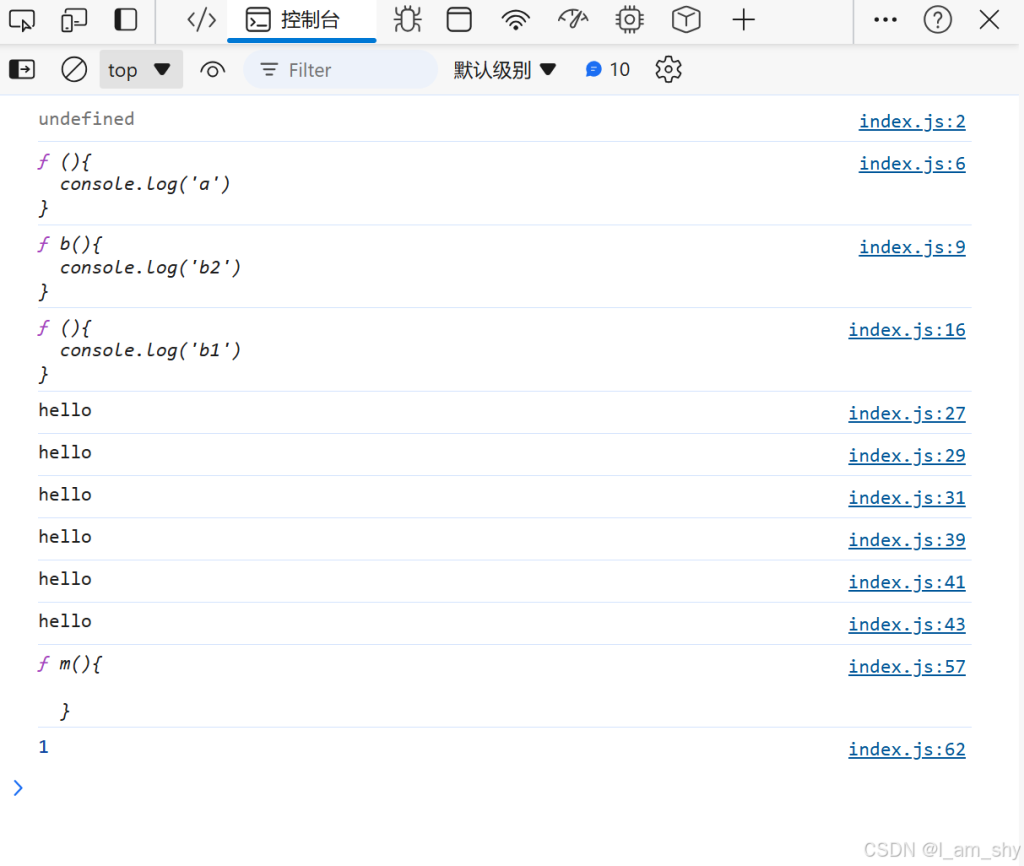Open the Elements panel code icon
This screenshot has width=1024, height=866.
pos(202,20)
